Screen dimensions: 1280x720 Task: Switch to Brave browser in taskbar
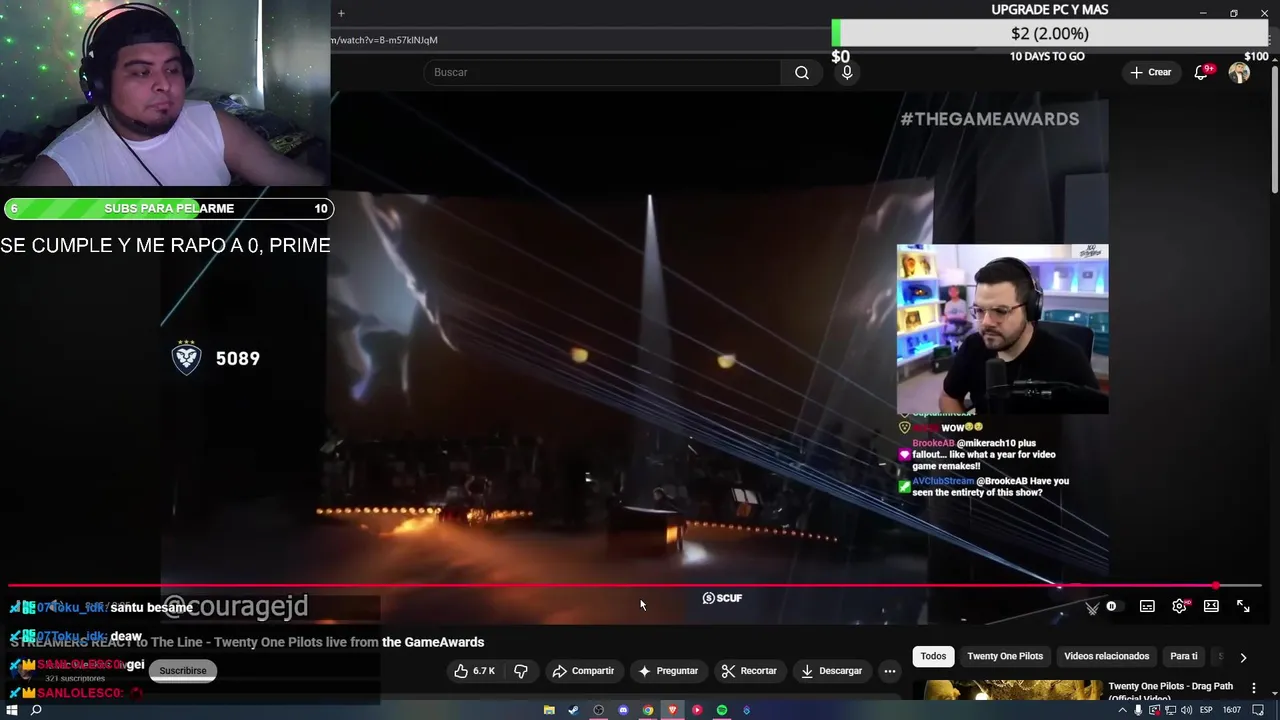(672, 710)
